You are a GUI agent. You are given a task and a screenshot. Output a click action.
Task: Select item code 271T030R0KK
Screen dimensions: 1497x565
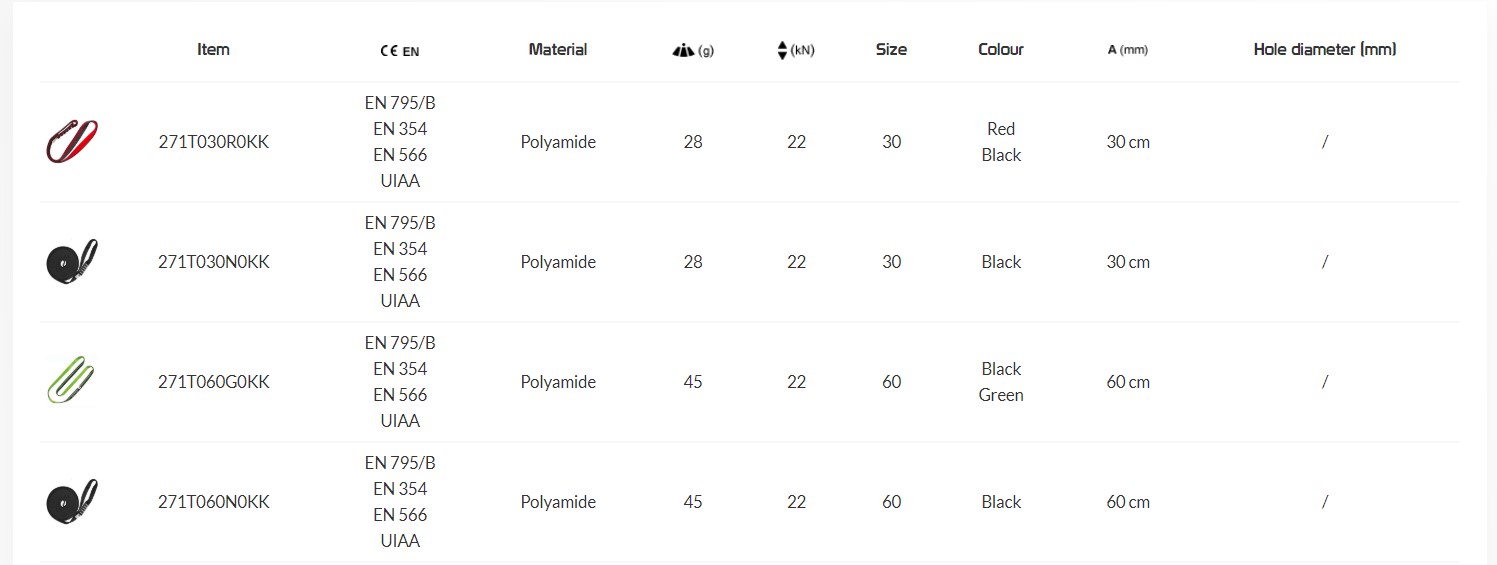click(213, 142)
